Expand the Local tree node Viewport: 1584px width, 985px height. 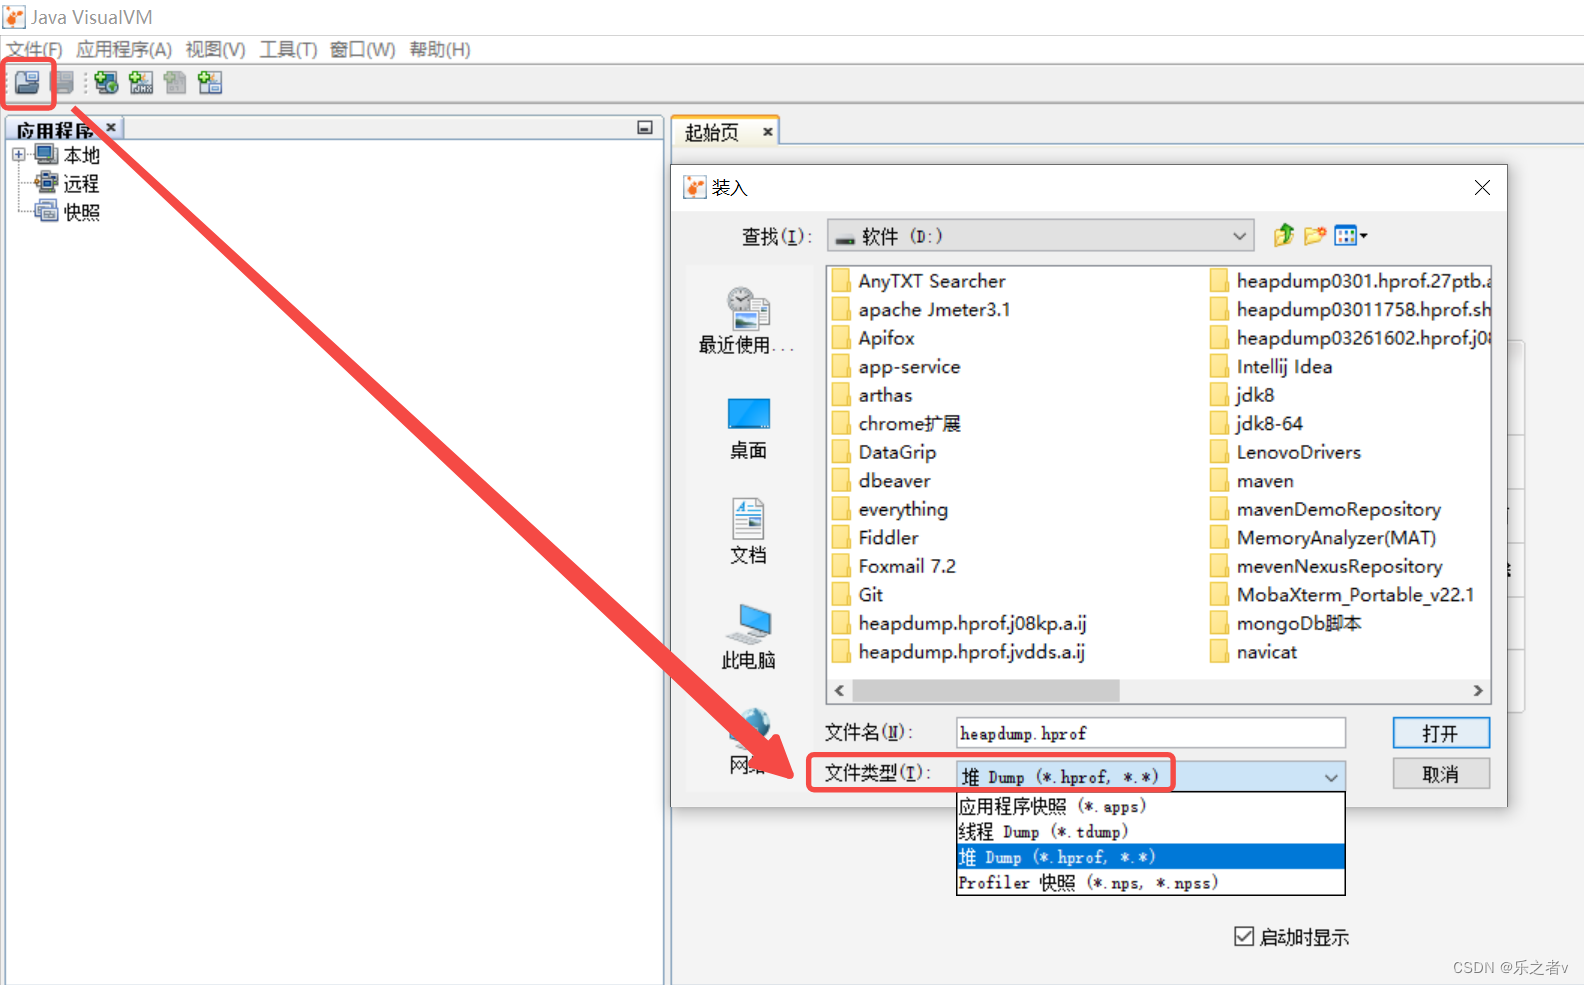19,155
